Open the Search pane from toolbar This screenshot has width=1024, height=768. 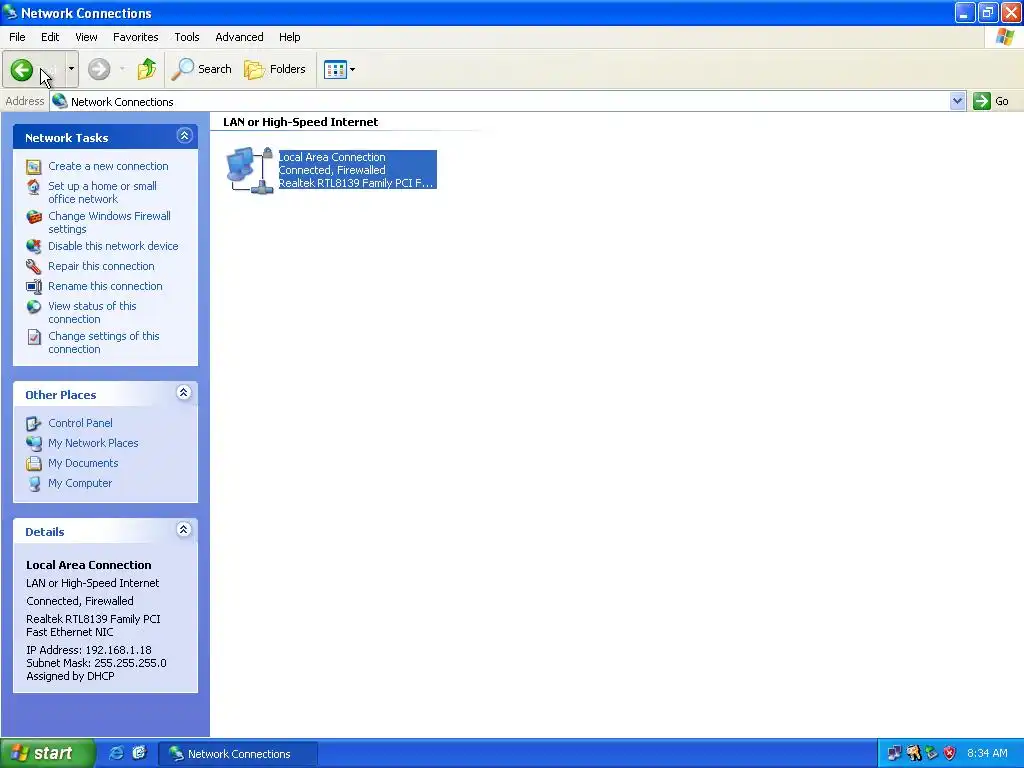pyautogui.click(x=202, y=69)
